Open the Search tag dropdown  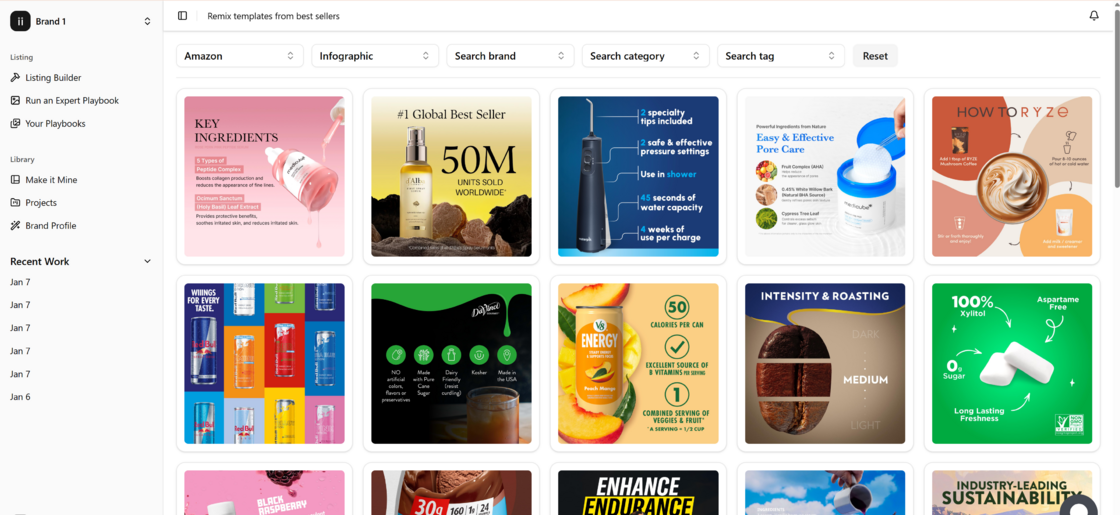(780, 56)
